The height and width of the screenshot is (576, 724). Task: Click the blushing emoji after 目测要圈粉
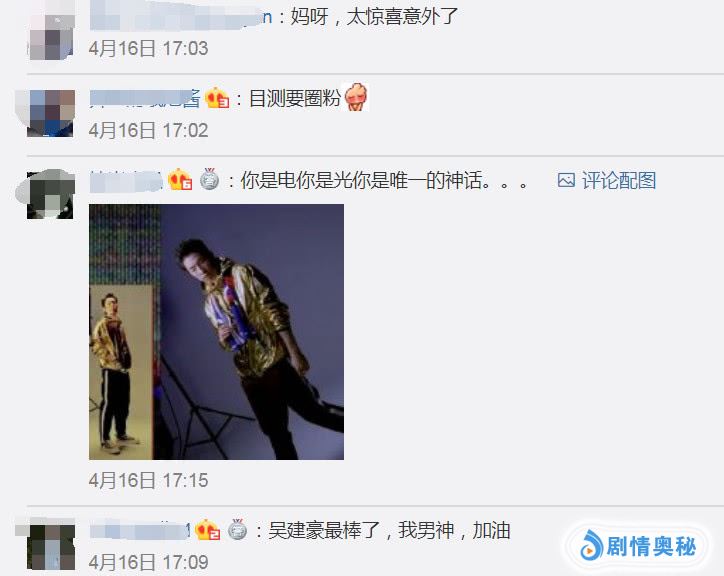point(356,97)
